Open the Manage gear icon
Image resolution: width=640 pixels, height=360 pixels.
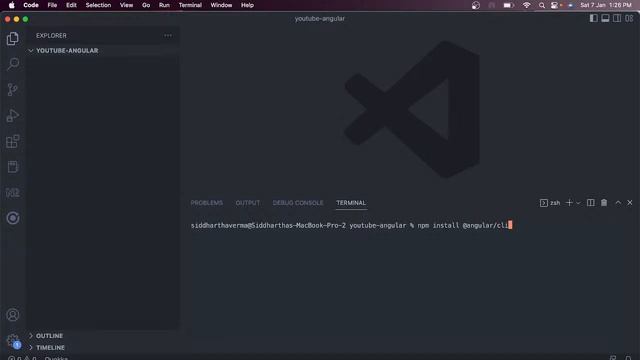point(13,340)
